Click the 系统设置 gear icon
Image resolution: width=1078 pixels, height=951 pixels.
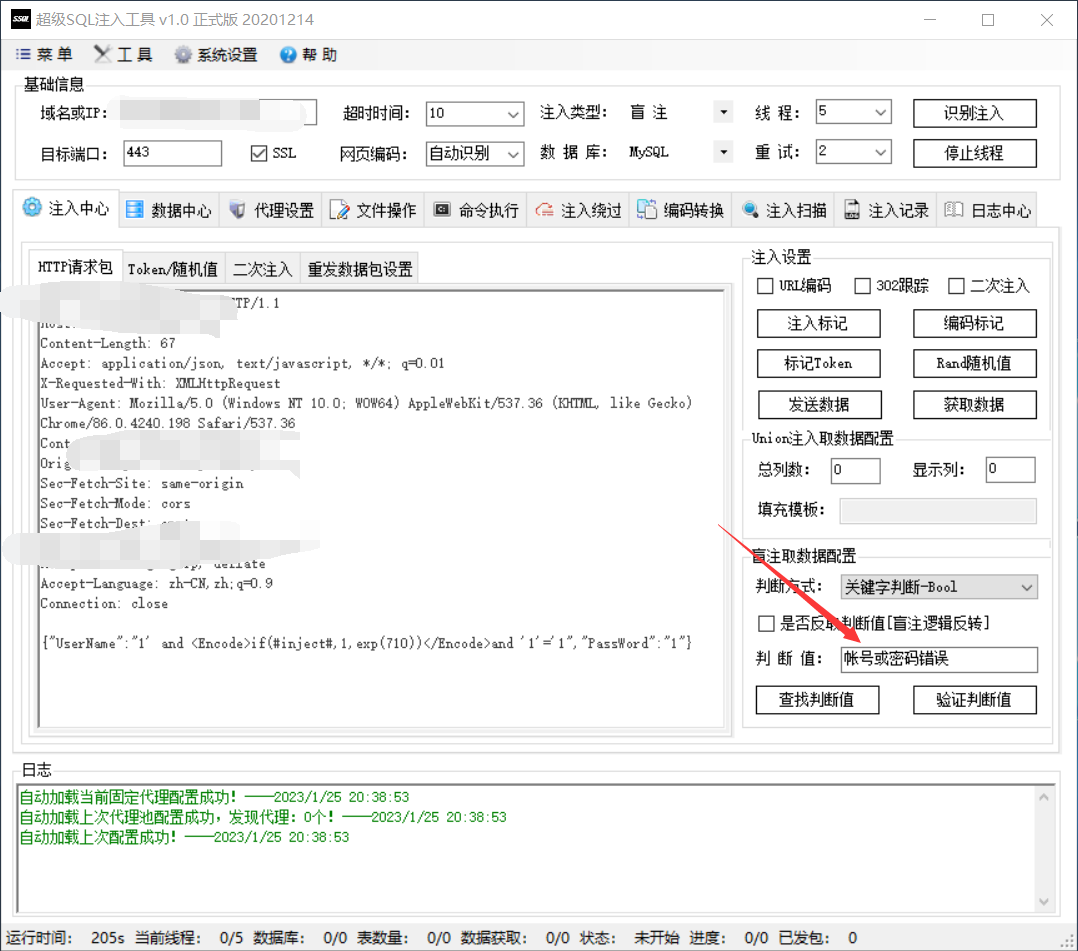click(x=183, y=54)
